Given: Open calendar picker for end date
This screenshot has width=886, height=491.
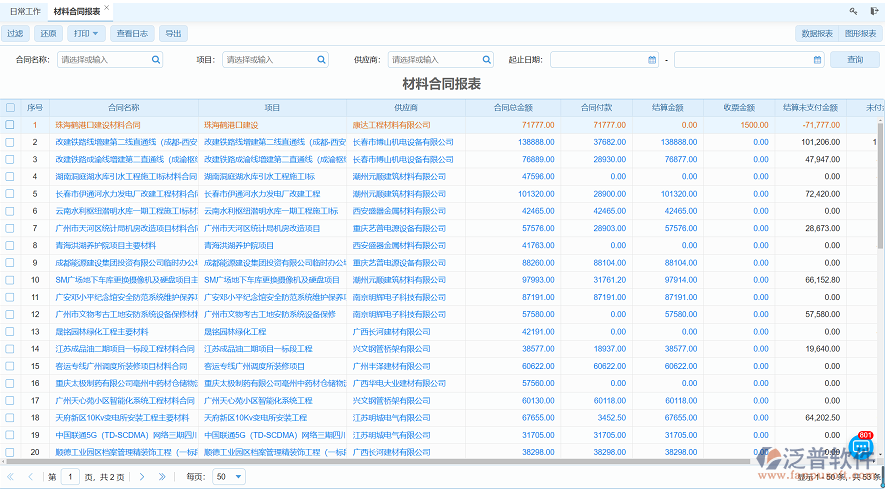Looking at the screenshot, I should (x=818, y=60).
